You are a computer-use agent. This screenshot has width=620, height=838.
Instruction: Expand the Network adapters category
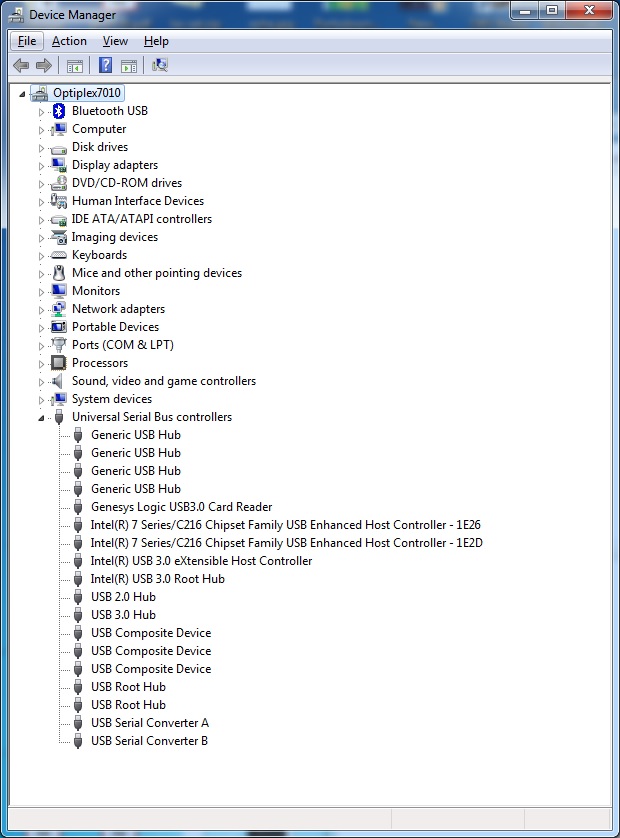(42, 310)
